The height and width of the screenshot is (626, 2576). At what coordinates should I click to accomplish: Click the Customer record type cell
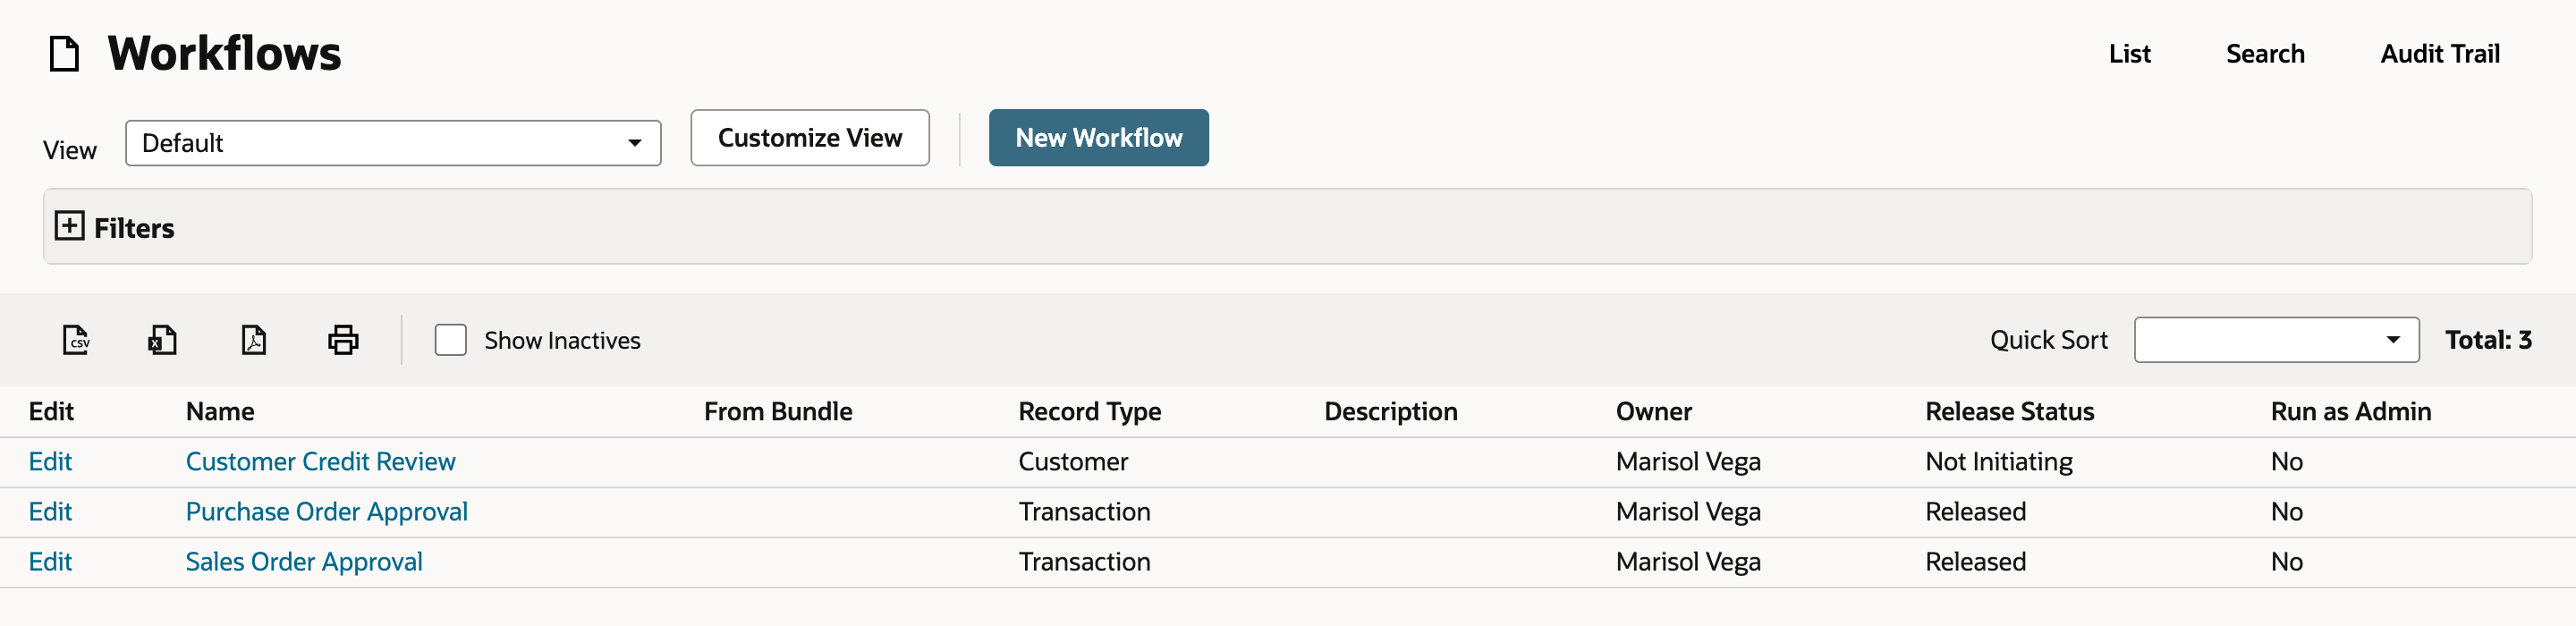tap(1073, 462)
